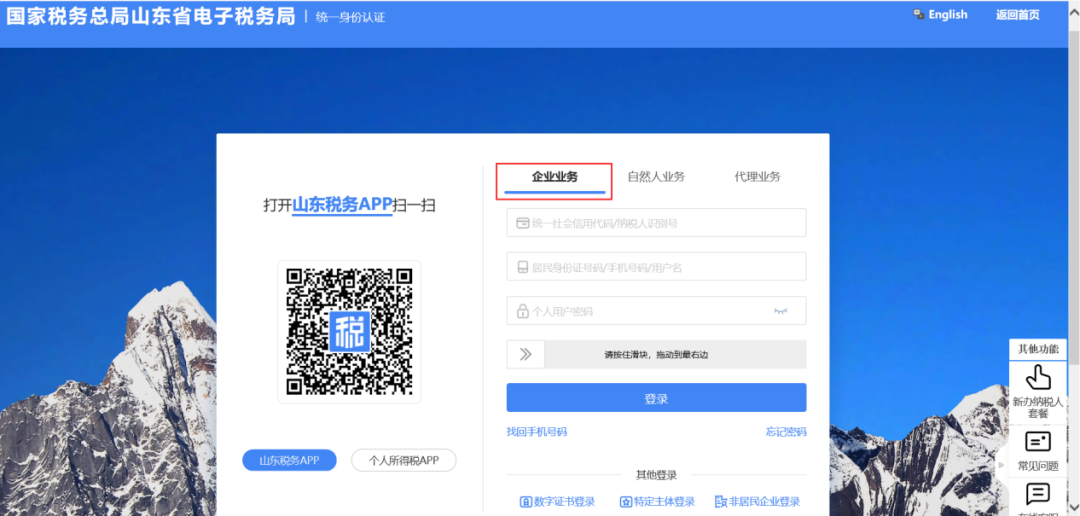Switch to the 自然人业务 tab
Image resolution: width=1080 pixels, height=516 pixels.
[x=656, y=177]
